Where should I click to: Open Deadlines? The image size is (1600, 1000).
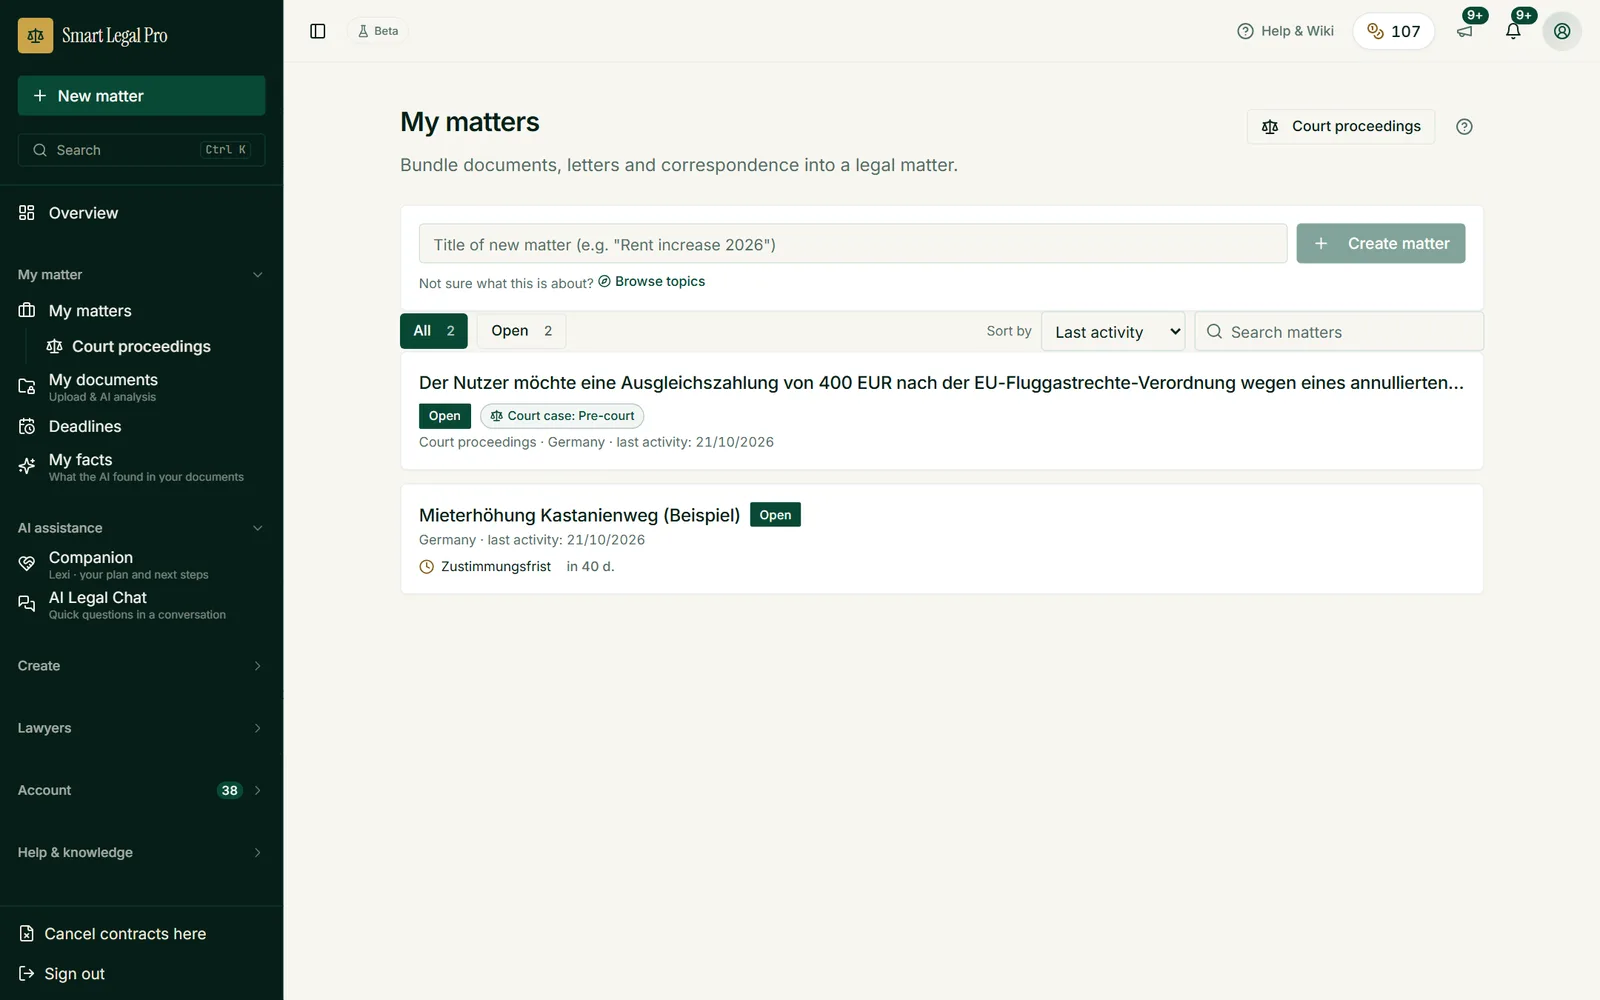pos(141,426)
